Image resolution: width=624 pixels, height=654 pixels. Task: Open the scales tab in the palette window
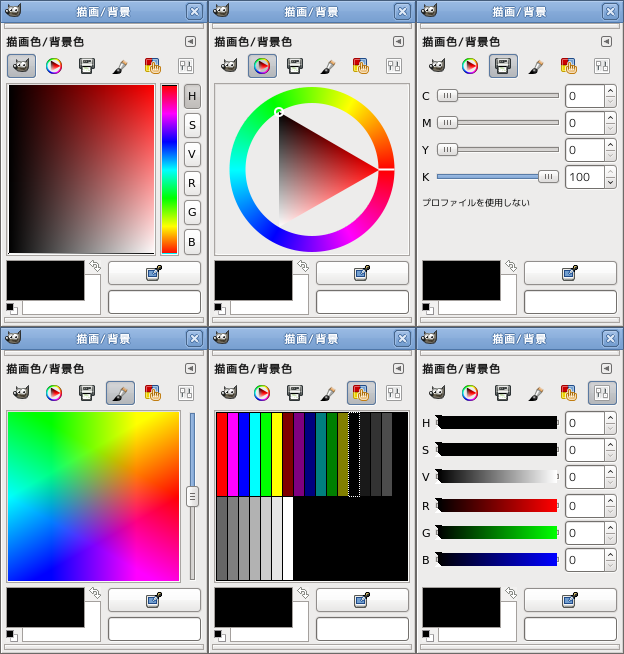pyautogui.click(x=394, y=393)
